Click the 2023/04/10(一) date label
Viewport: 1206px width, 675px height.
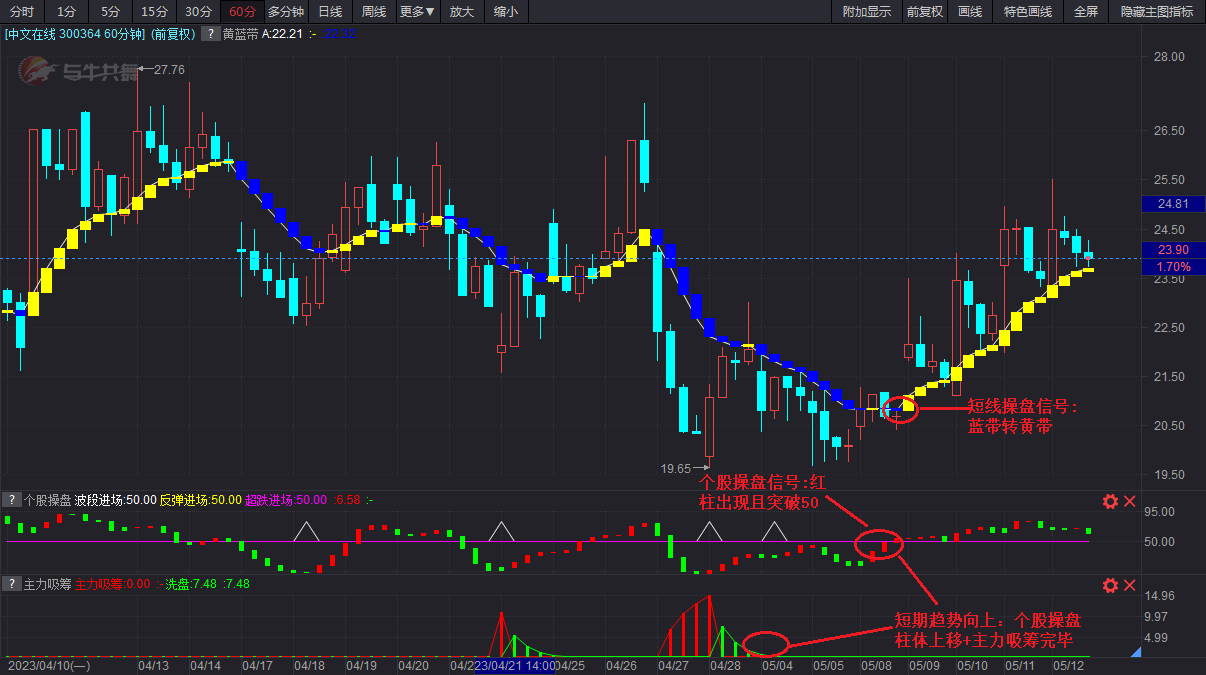(48, 665)
